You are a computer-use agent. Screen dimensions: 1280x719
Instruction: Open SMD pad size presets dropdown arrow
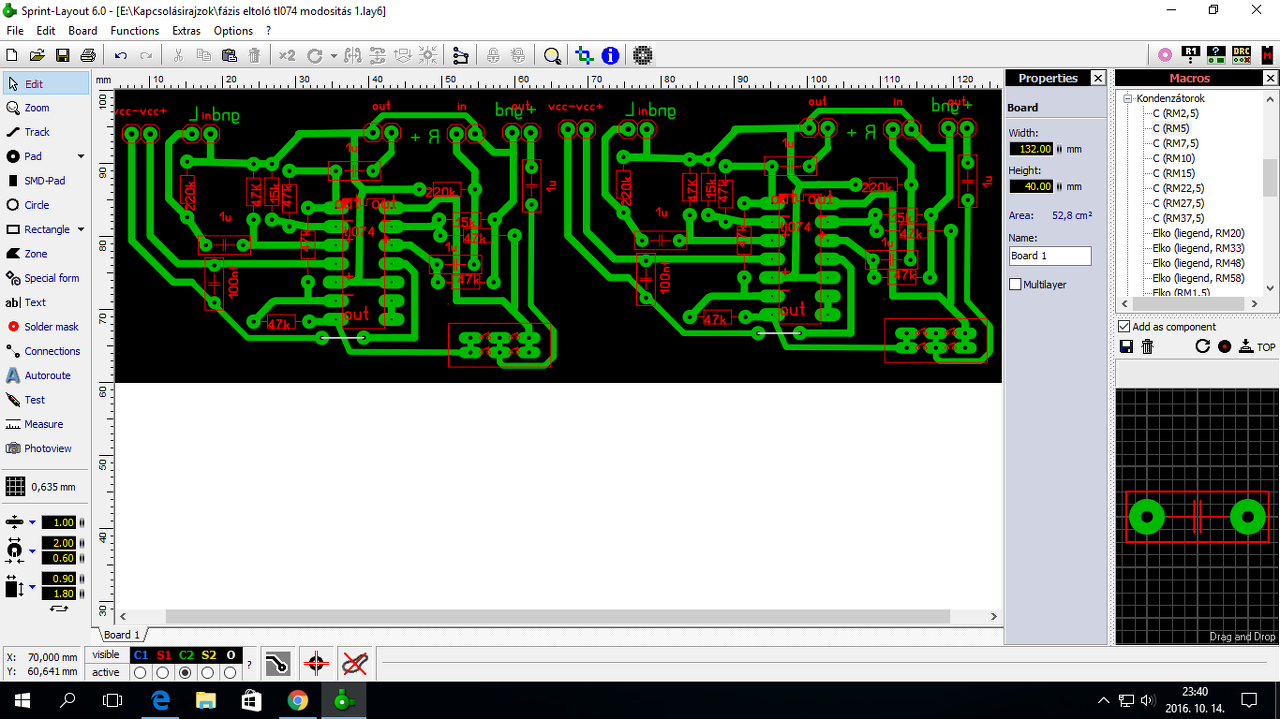coord(32,586)
